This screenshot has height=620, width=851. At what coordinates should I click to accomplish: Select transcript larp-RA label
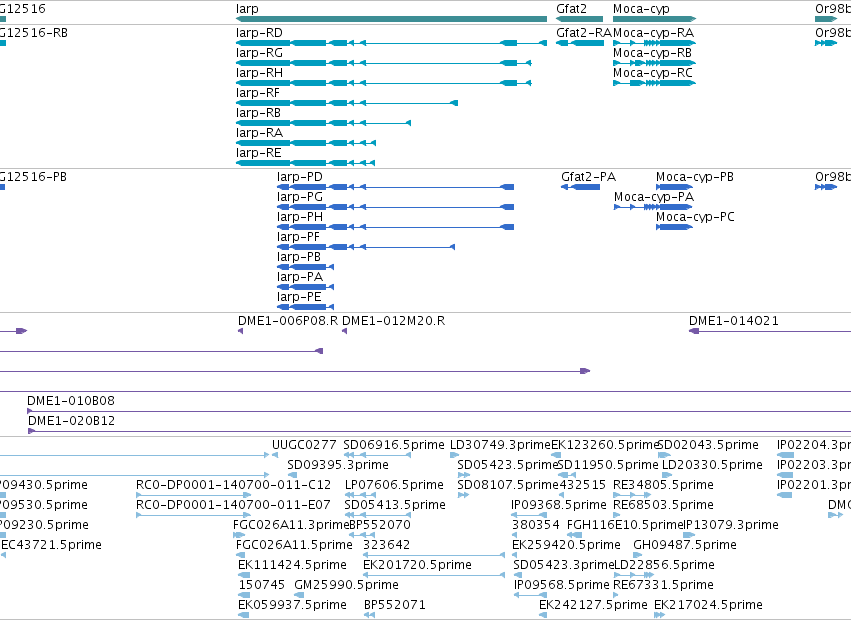pyautogui.click(x=259, y=132)
